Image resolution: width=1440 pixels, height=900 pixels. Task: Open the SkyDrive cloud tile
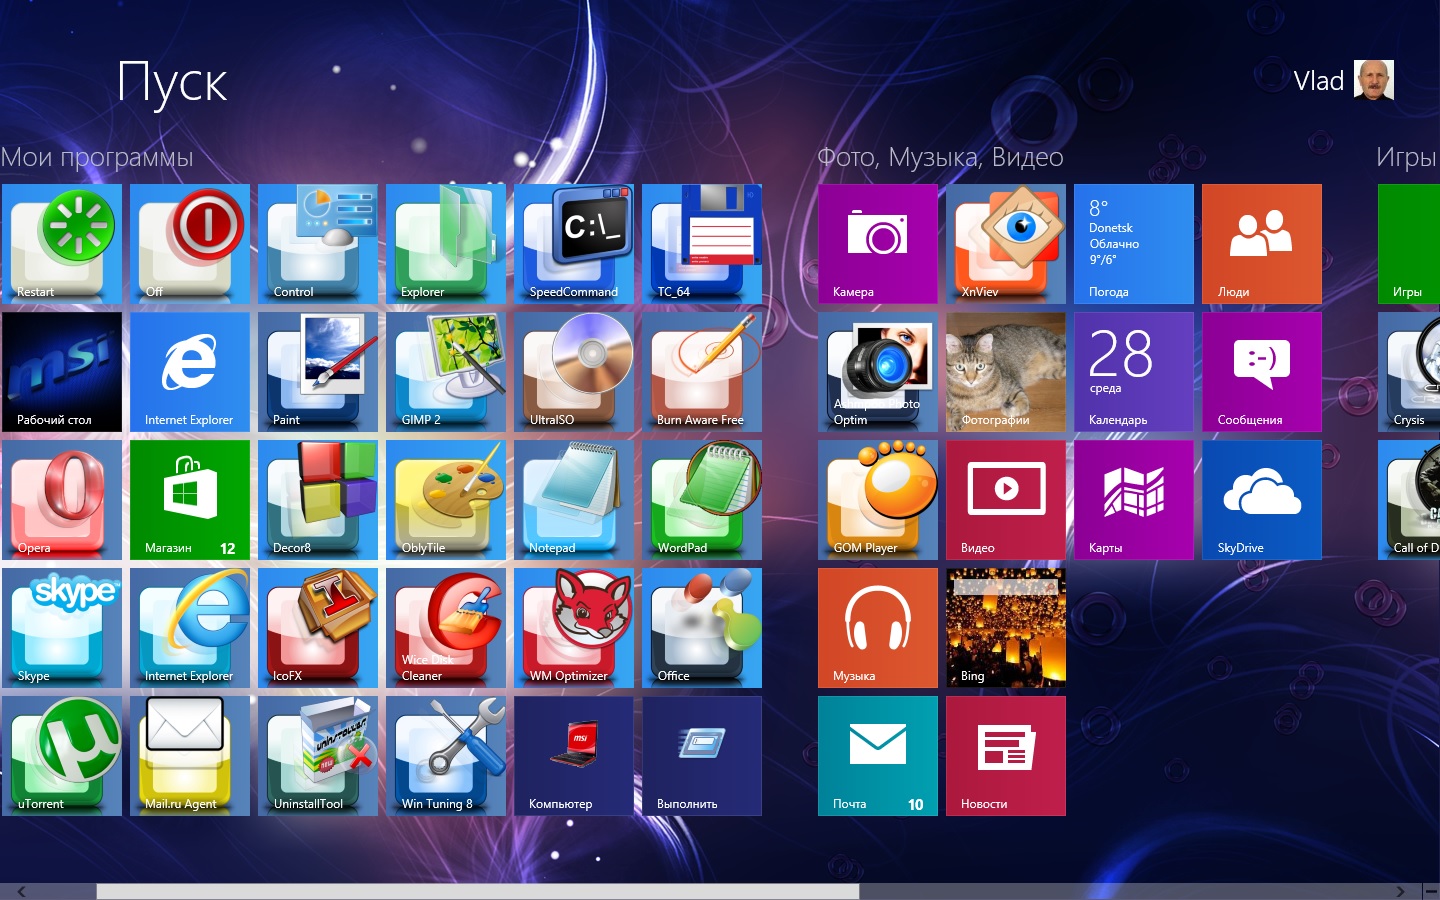pyautogui.click(x=1262, y=500)
